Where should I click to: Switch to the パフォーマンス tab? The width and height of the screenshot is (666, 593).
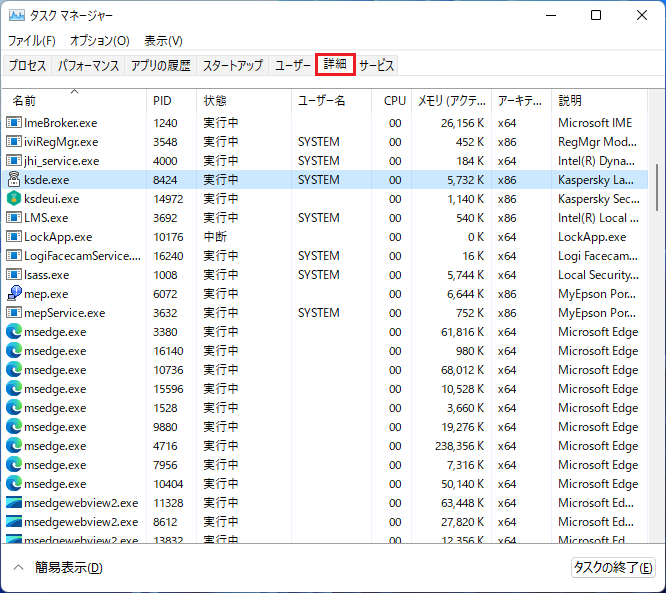[x=88, y=65]
